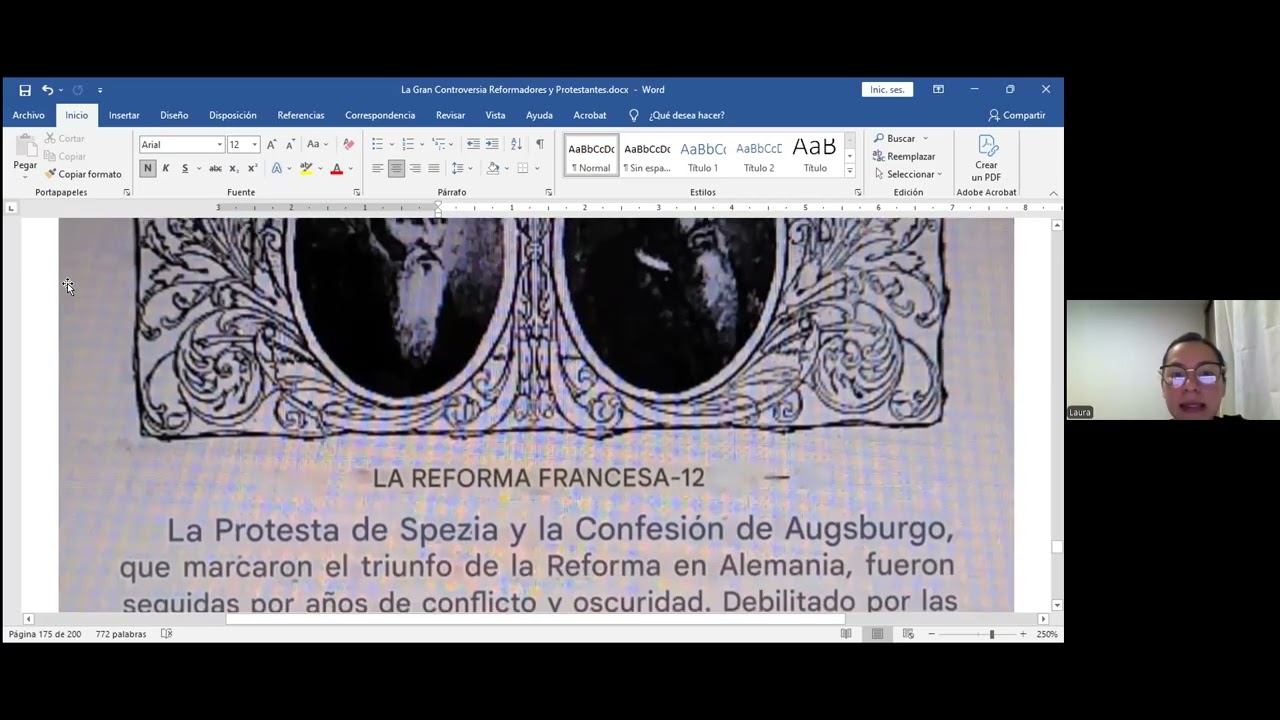
Task: Open the Aa change case menu
Action: click(316, 145)
